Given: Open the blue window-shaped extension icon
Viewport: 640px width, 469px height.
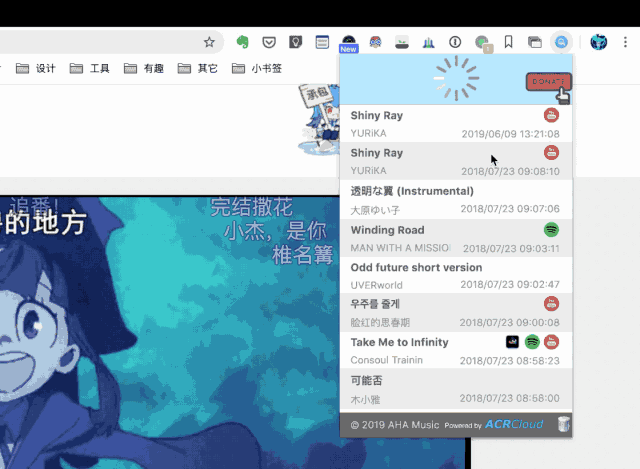Looking at the screenshot, I should tap(322, 42).
